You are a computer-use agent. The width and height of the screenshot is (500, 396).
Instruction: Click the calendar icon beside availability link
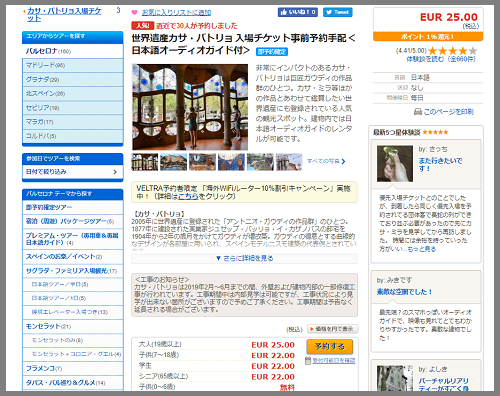click(308, 360)
